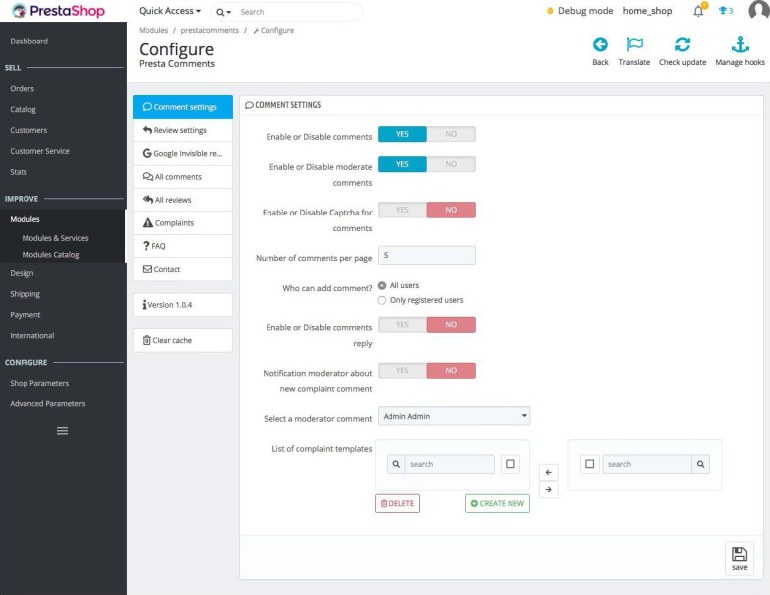
Task: Click the Modules breadcrumb link
Action: tap(153, 30)
